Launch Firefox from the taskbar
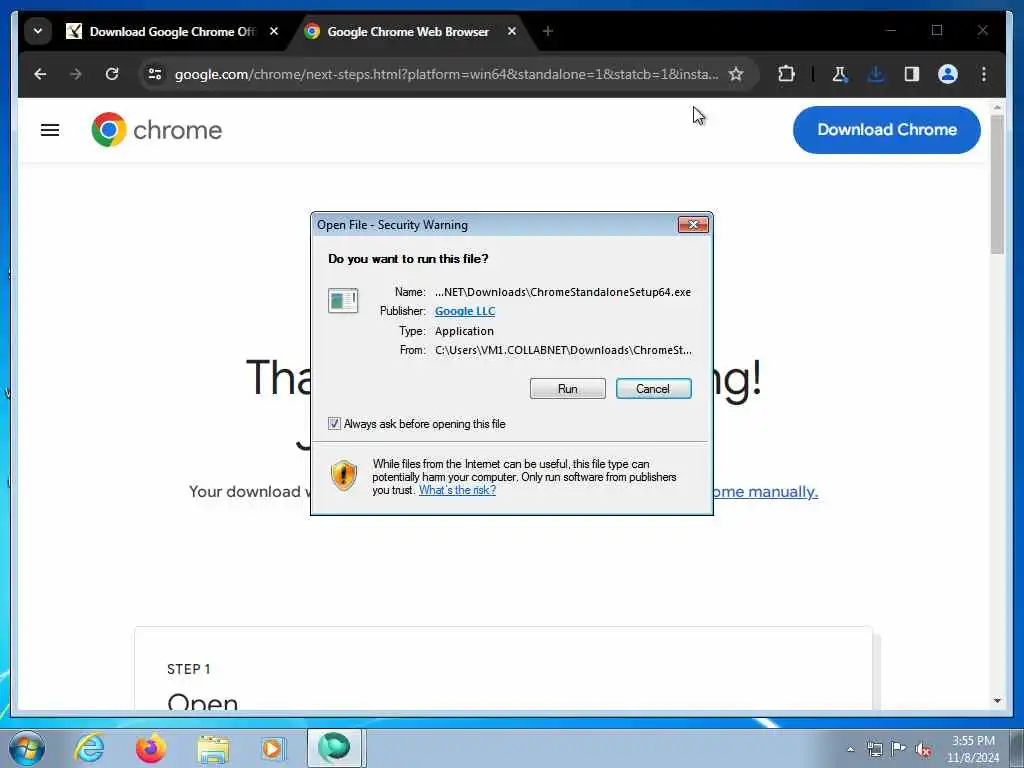This screenshot has height=768, width=1024. pyautogui.click(x=151, y=748)
